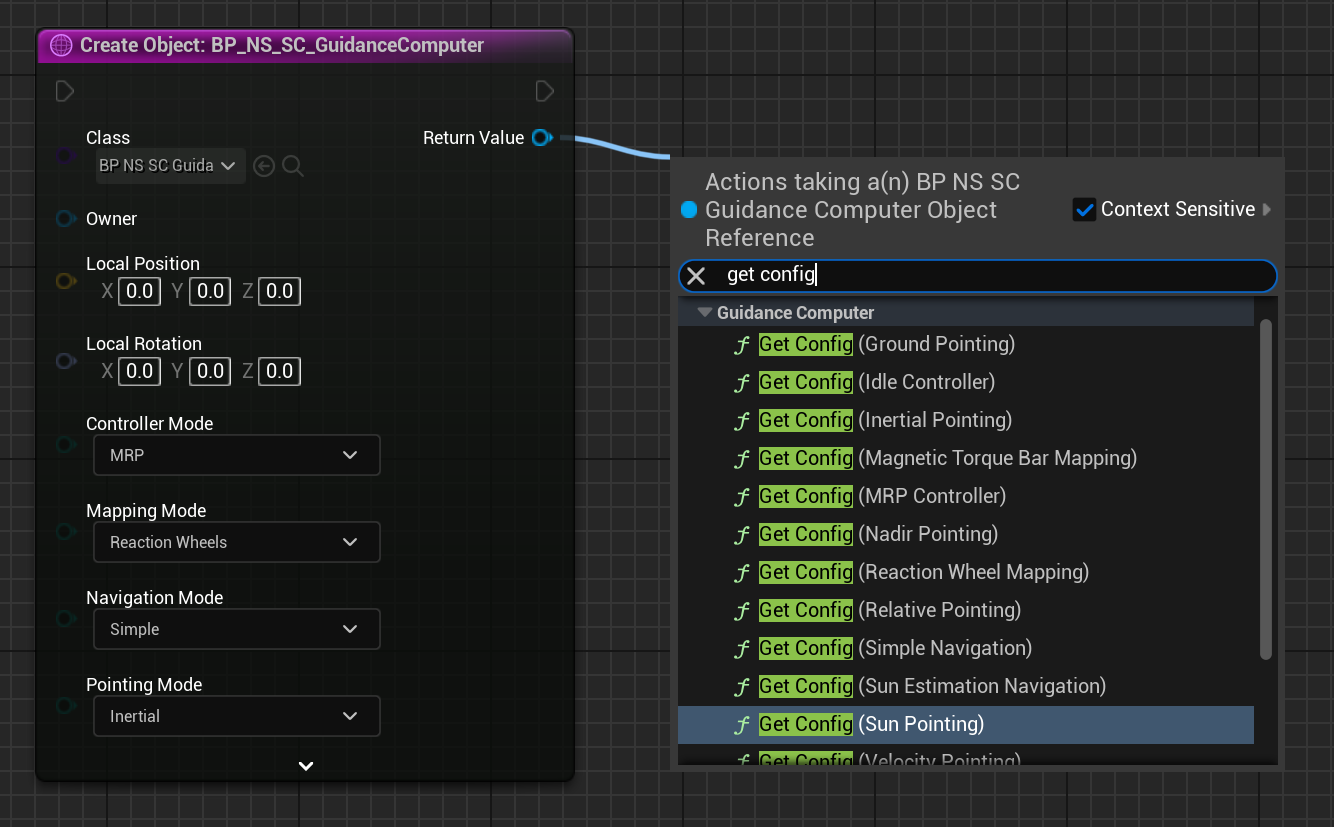
Task: Click the Local Position X value field
Action: point(139,291)
